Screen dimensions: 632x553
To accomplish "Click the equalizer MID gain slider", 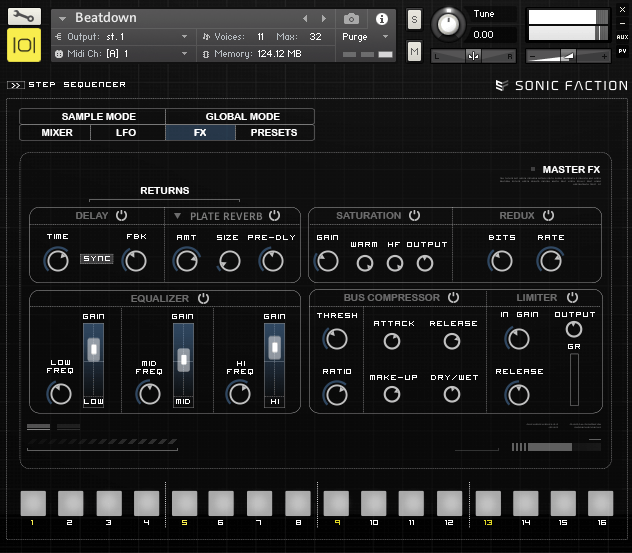I will tap(183, 359).
